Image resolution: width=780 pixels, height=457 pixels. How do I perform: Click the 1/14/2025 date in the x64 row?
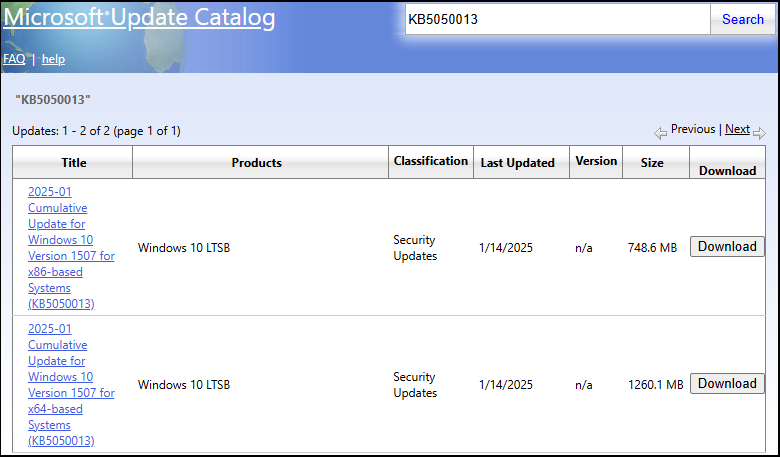pyautogui.click(x=506, y=385)
